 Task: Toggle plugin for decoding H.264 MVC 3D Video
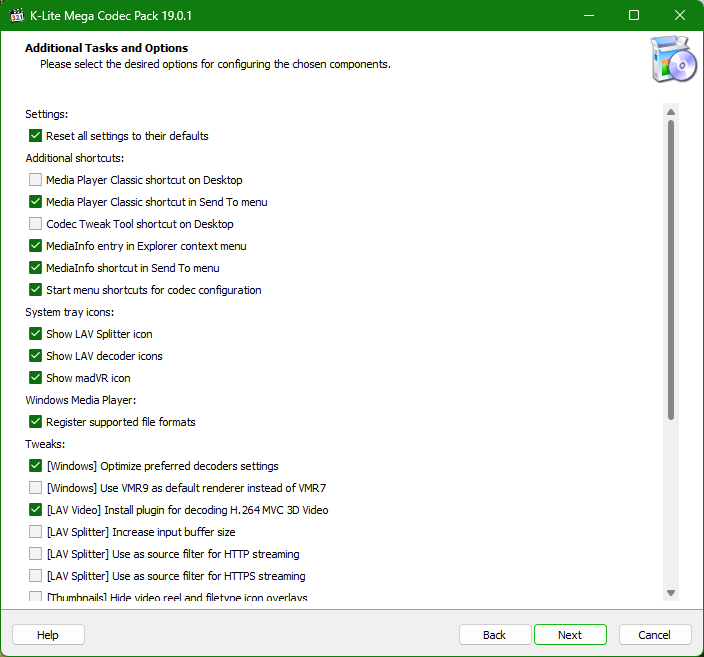35,510
